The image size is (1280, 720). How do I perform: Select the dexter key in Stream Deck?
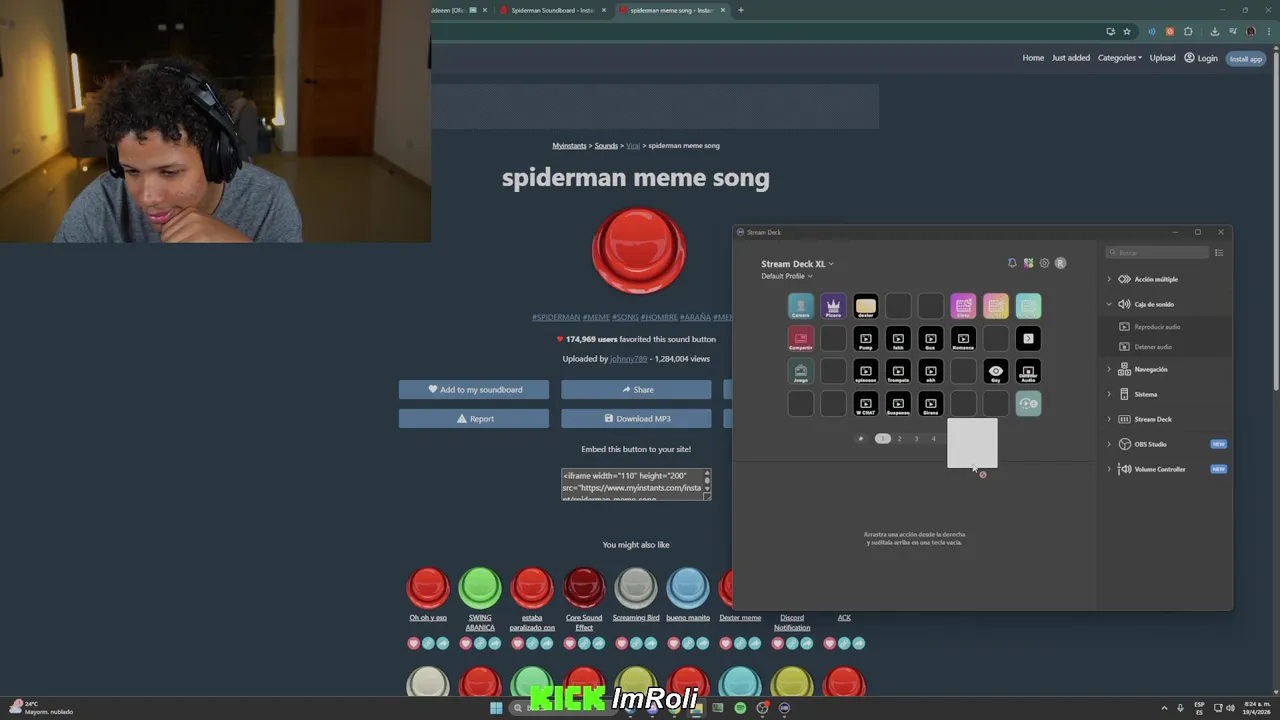pyautogui.click(x=865, y=306)
